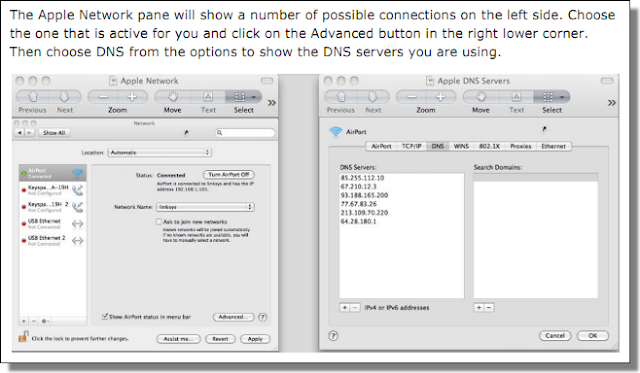Select DNS server 67.210.12.3
Image resolution: width=640 pixels, height=373 pixels.
pos(358,186)
